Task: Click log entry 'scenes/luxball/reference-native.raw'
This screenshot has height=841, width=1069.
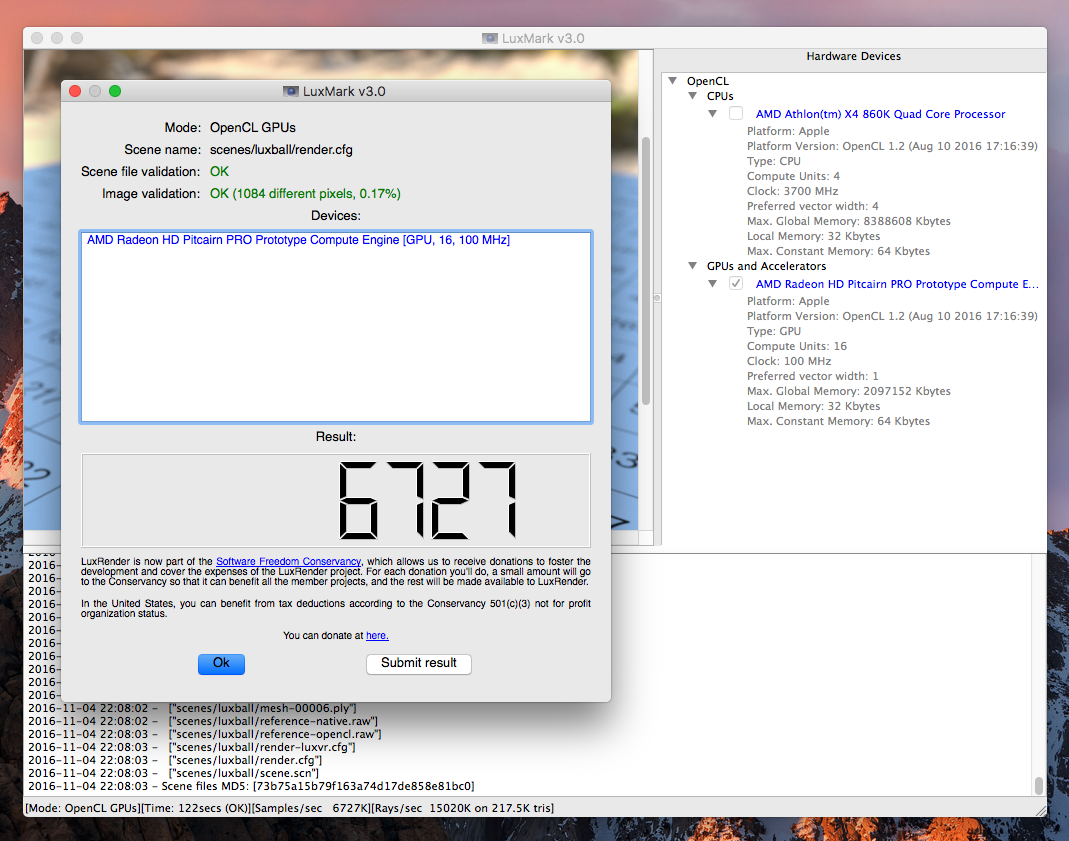Action: 203,721
